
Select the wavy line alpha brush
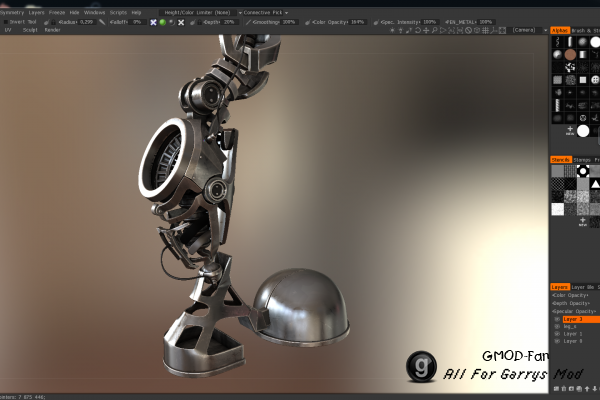558,42
